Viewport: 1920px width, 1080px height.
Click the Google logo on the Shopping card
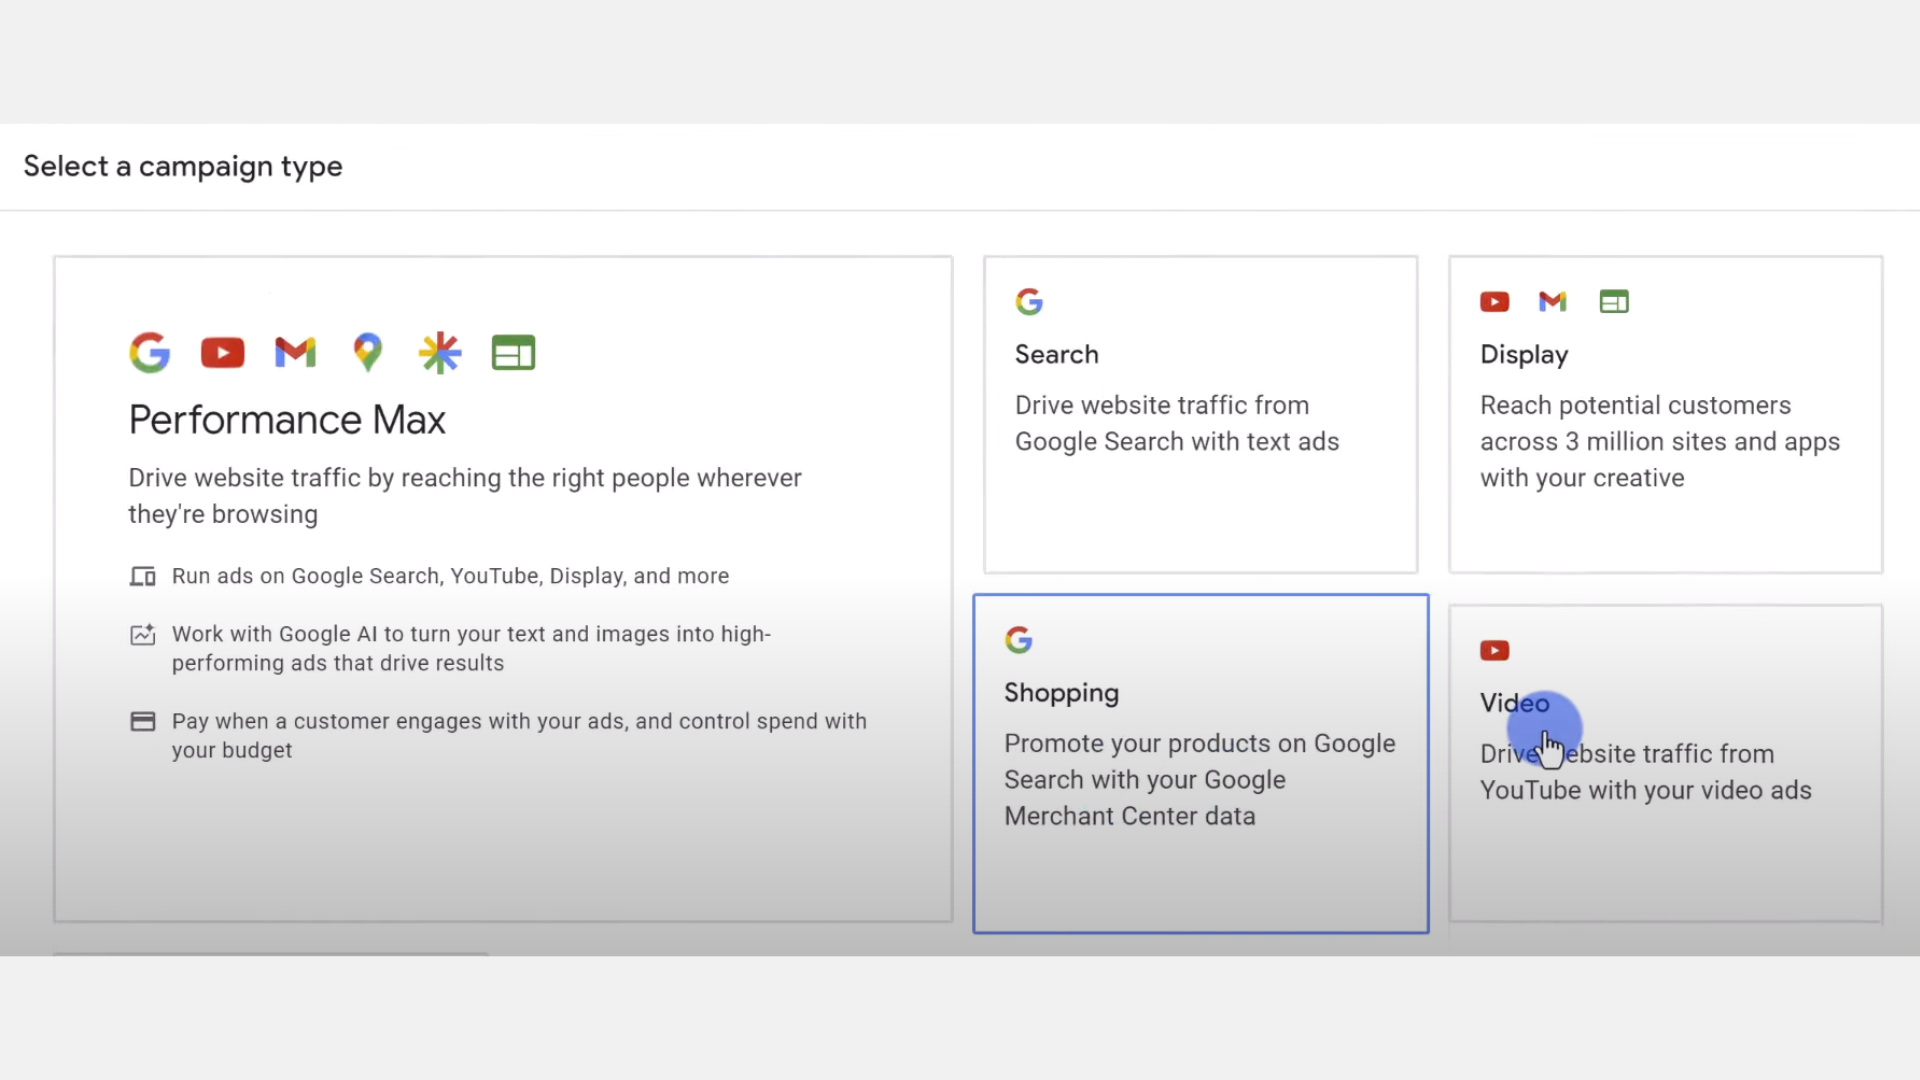(1018, 639)
